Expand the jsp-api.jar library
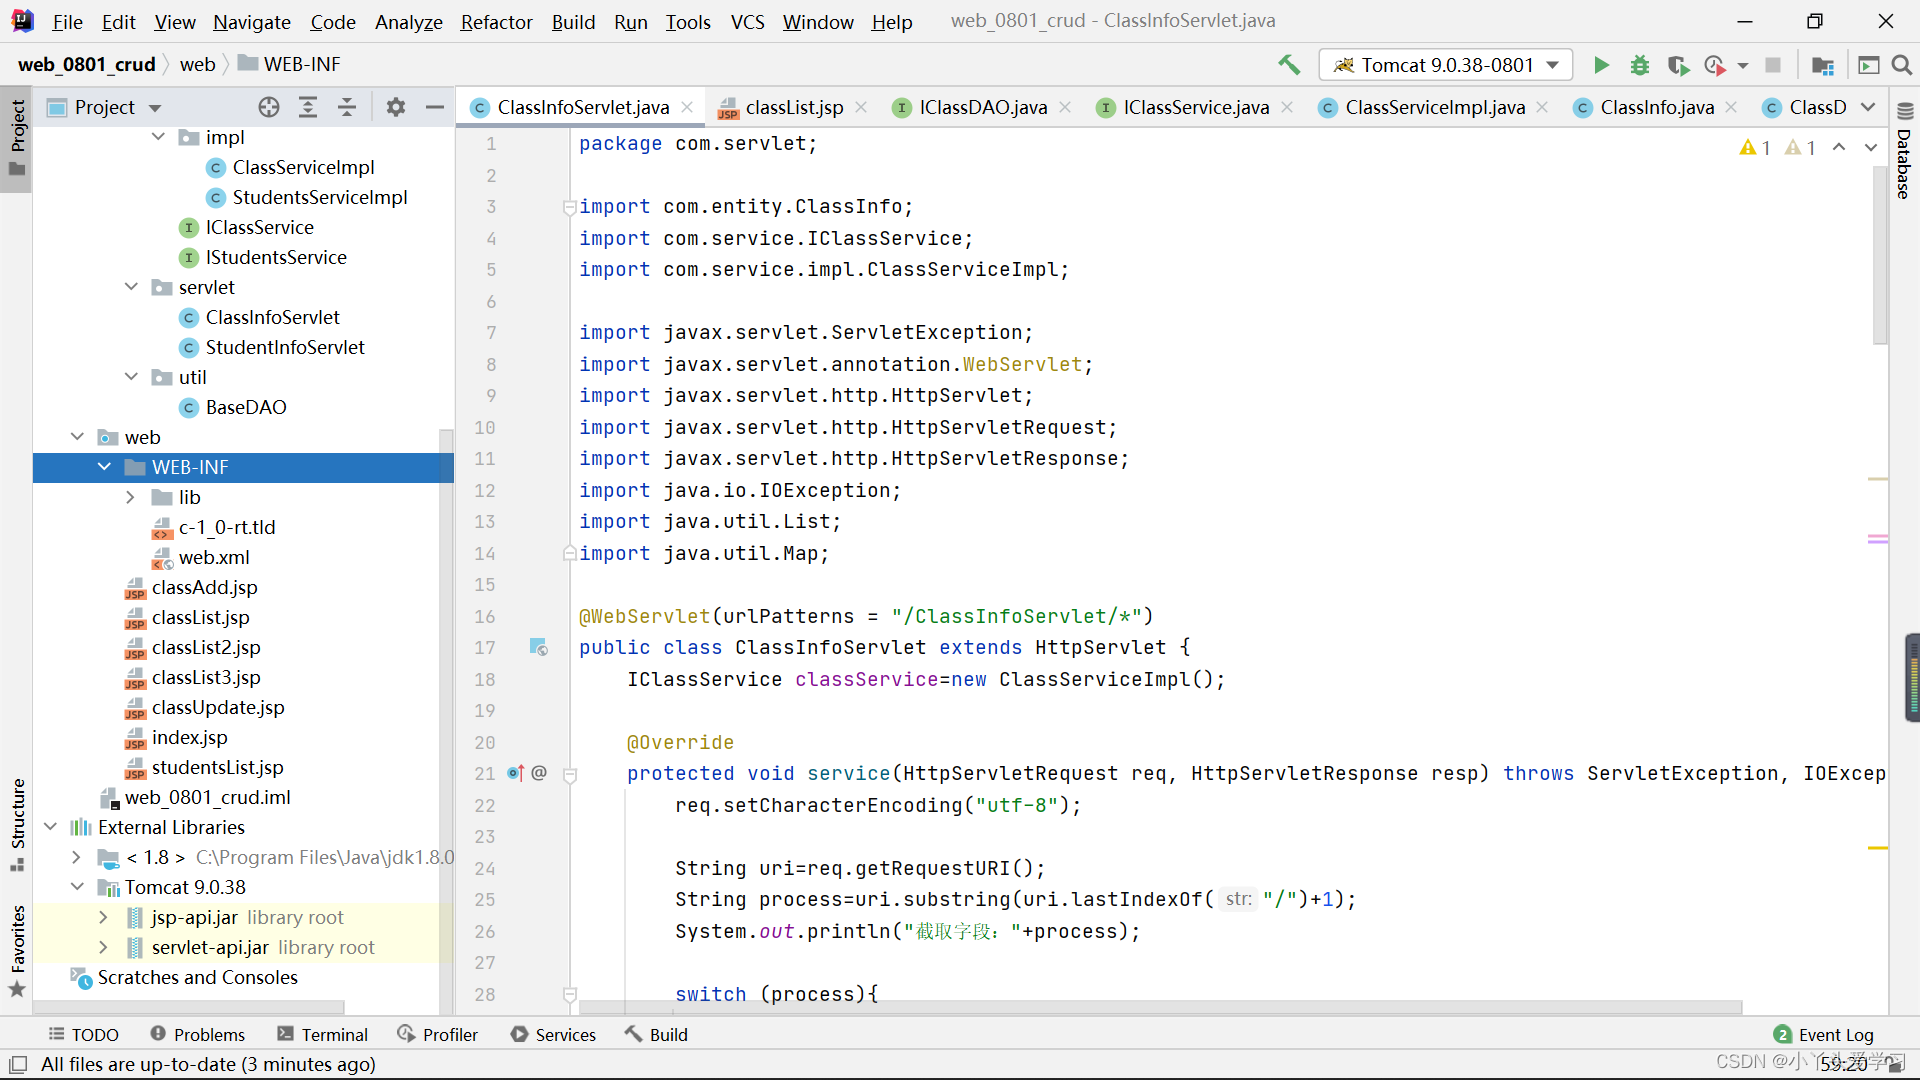Image resolution: width=1920 pixels, height=1080 pixels. (104, 917)
